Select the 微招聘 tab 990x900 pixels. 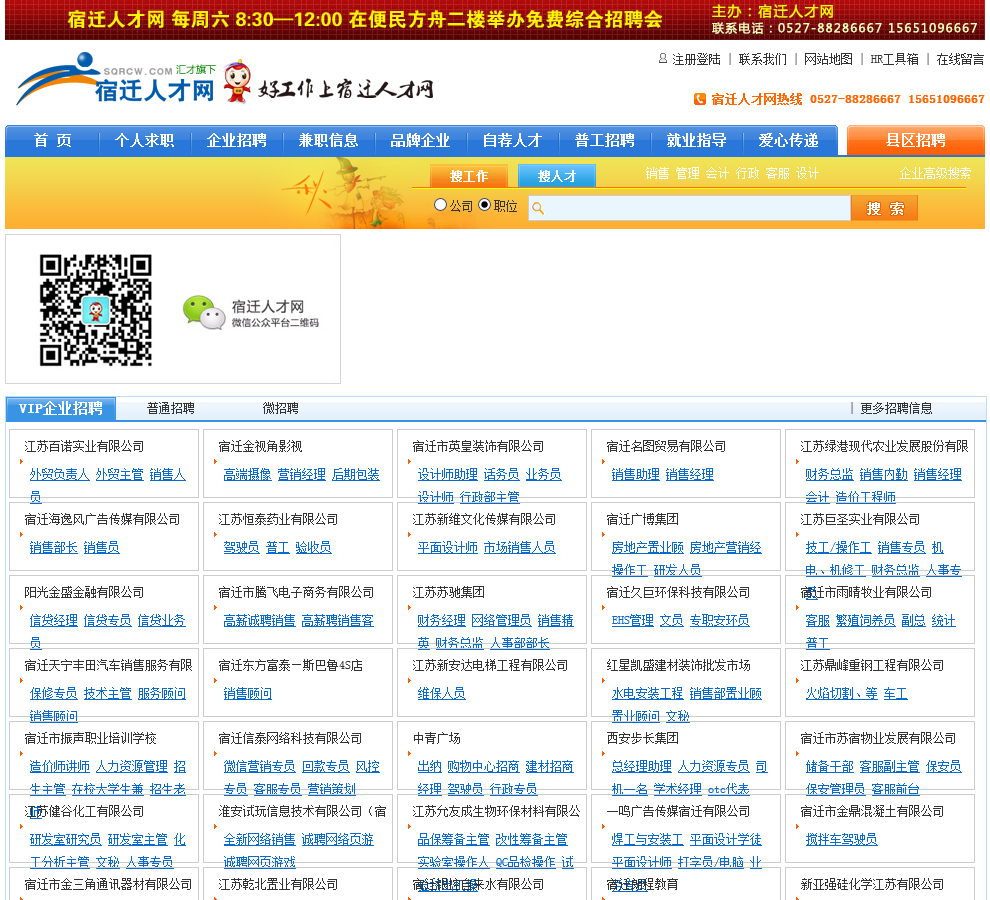click(280, 409)
